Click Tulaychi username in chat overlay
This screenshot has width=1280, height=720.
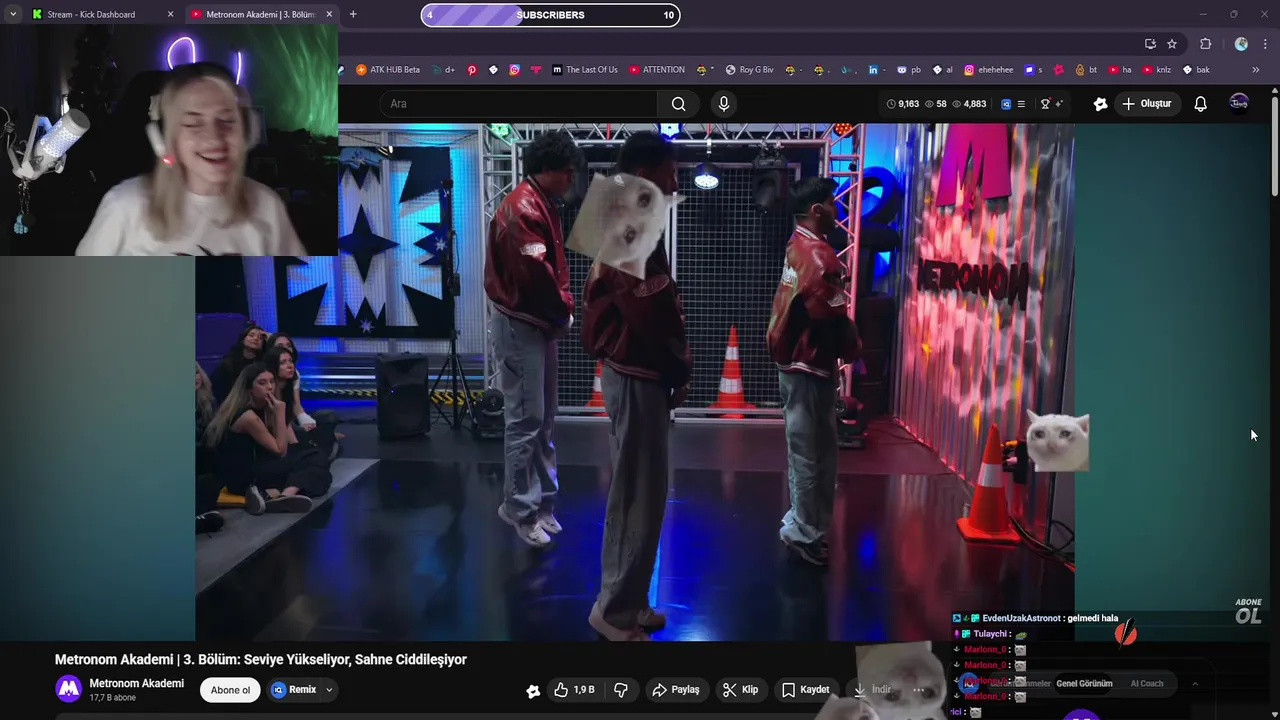click(x=990, y=634)
